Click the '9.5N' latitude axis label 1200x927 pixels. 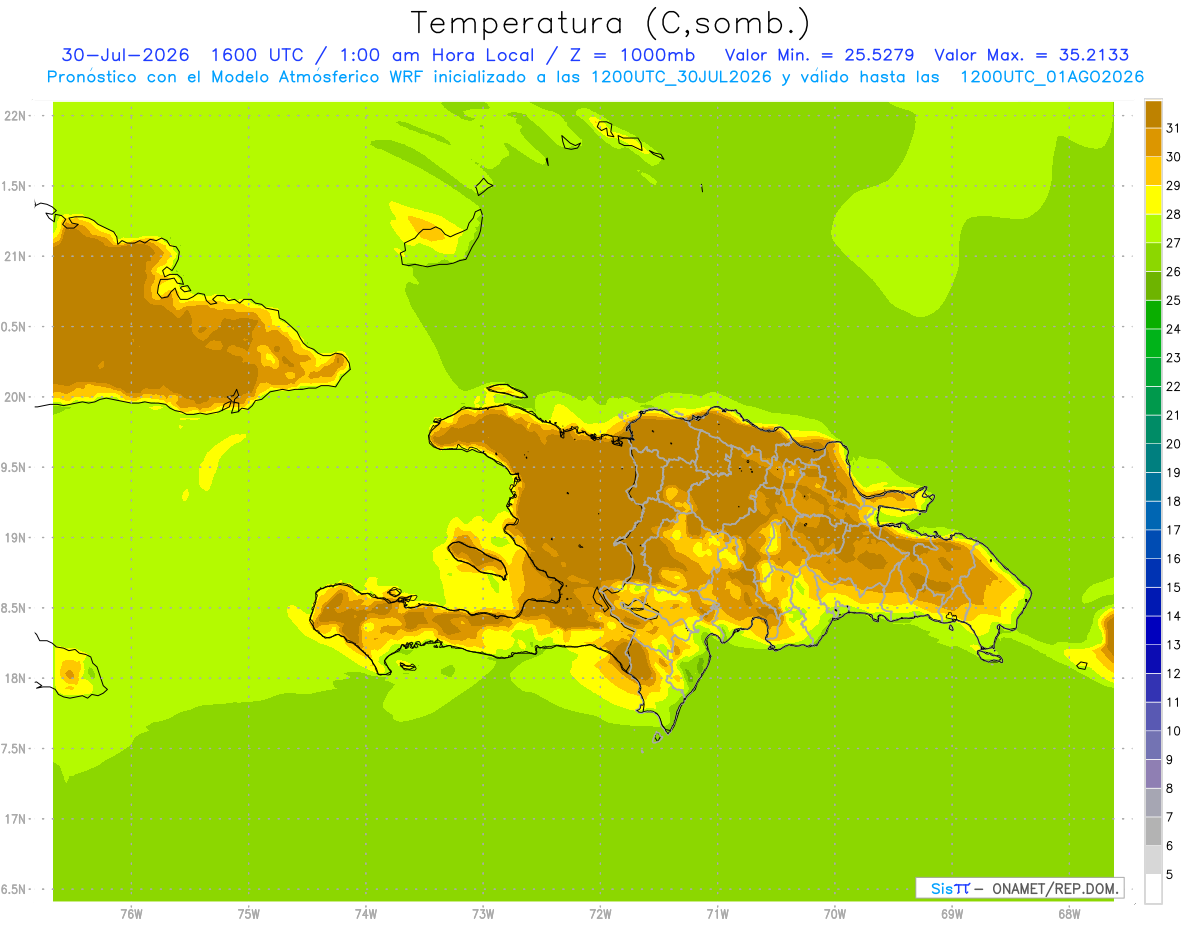pyautogui.click(x=14, y=467)
